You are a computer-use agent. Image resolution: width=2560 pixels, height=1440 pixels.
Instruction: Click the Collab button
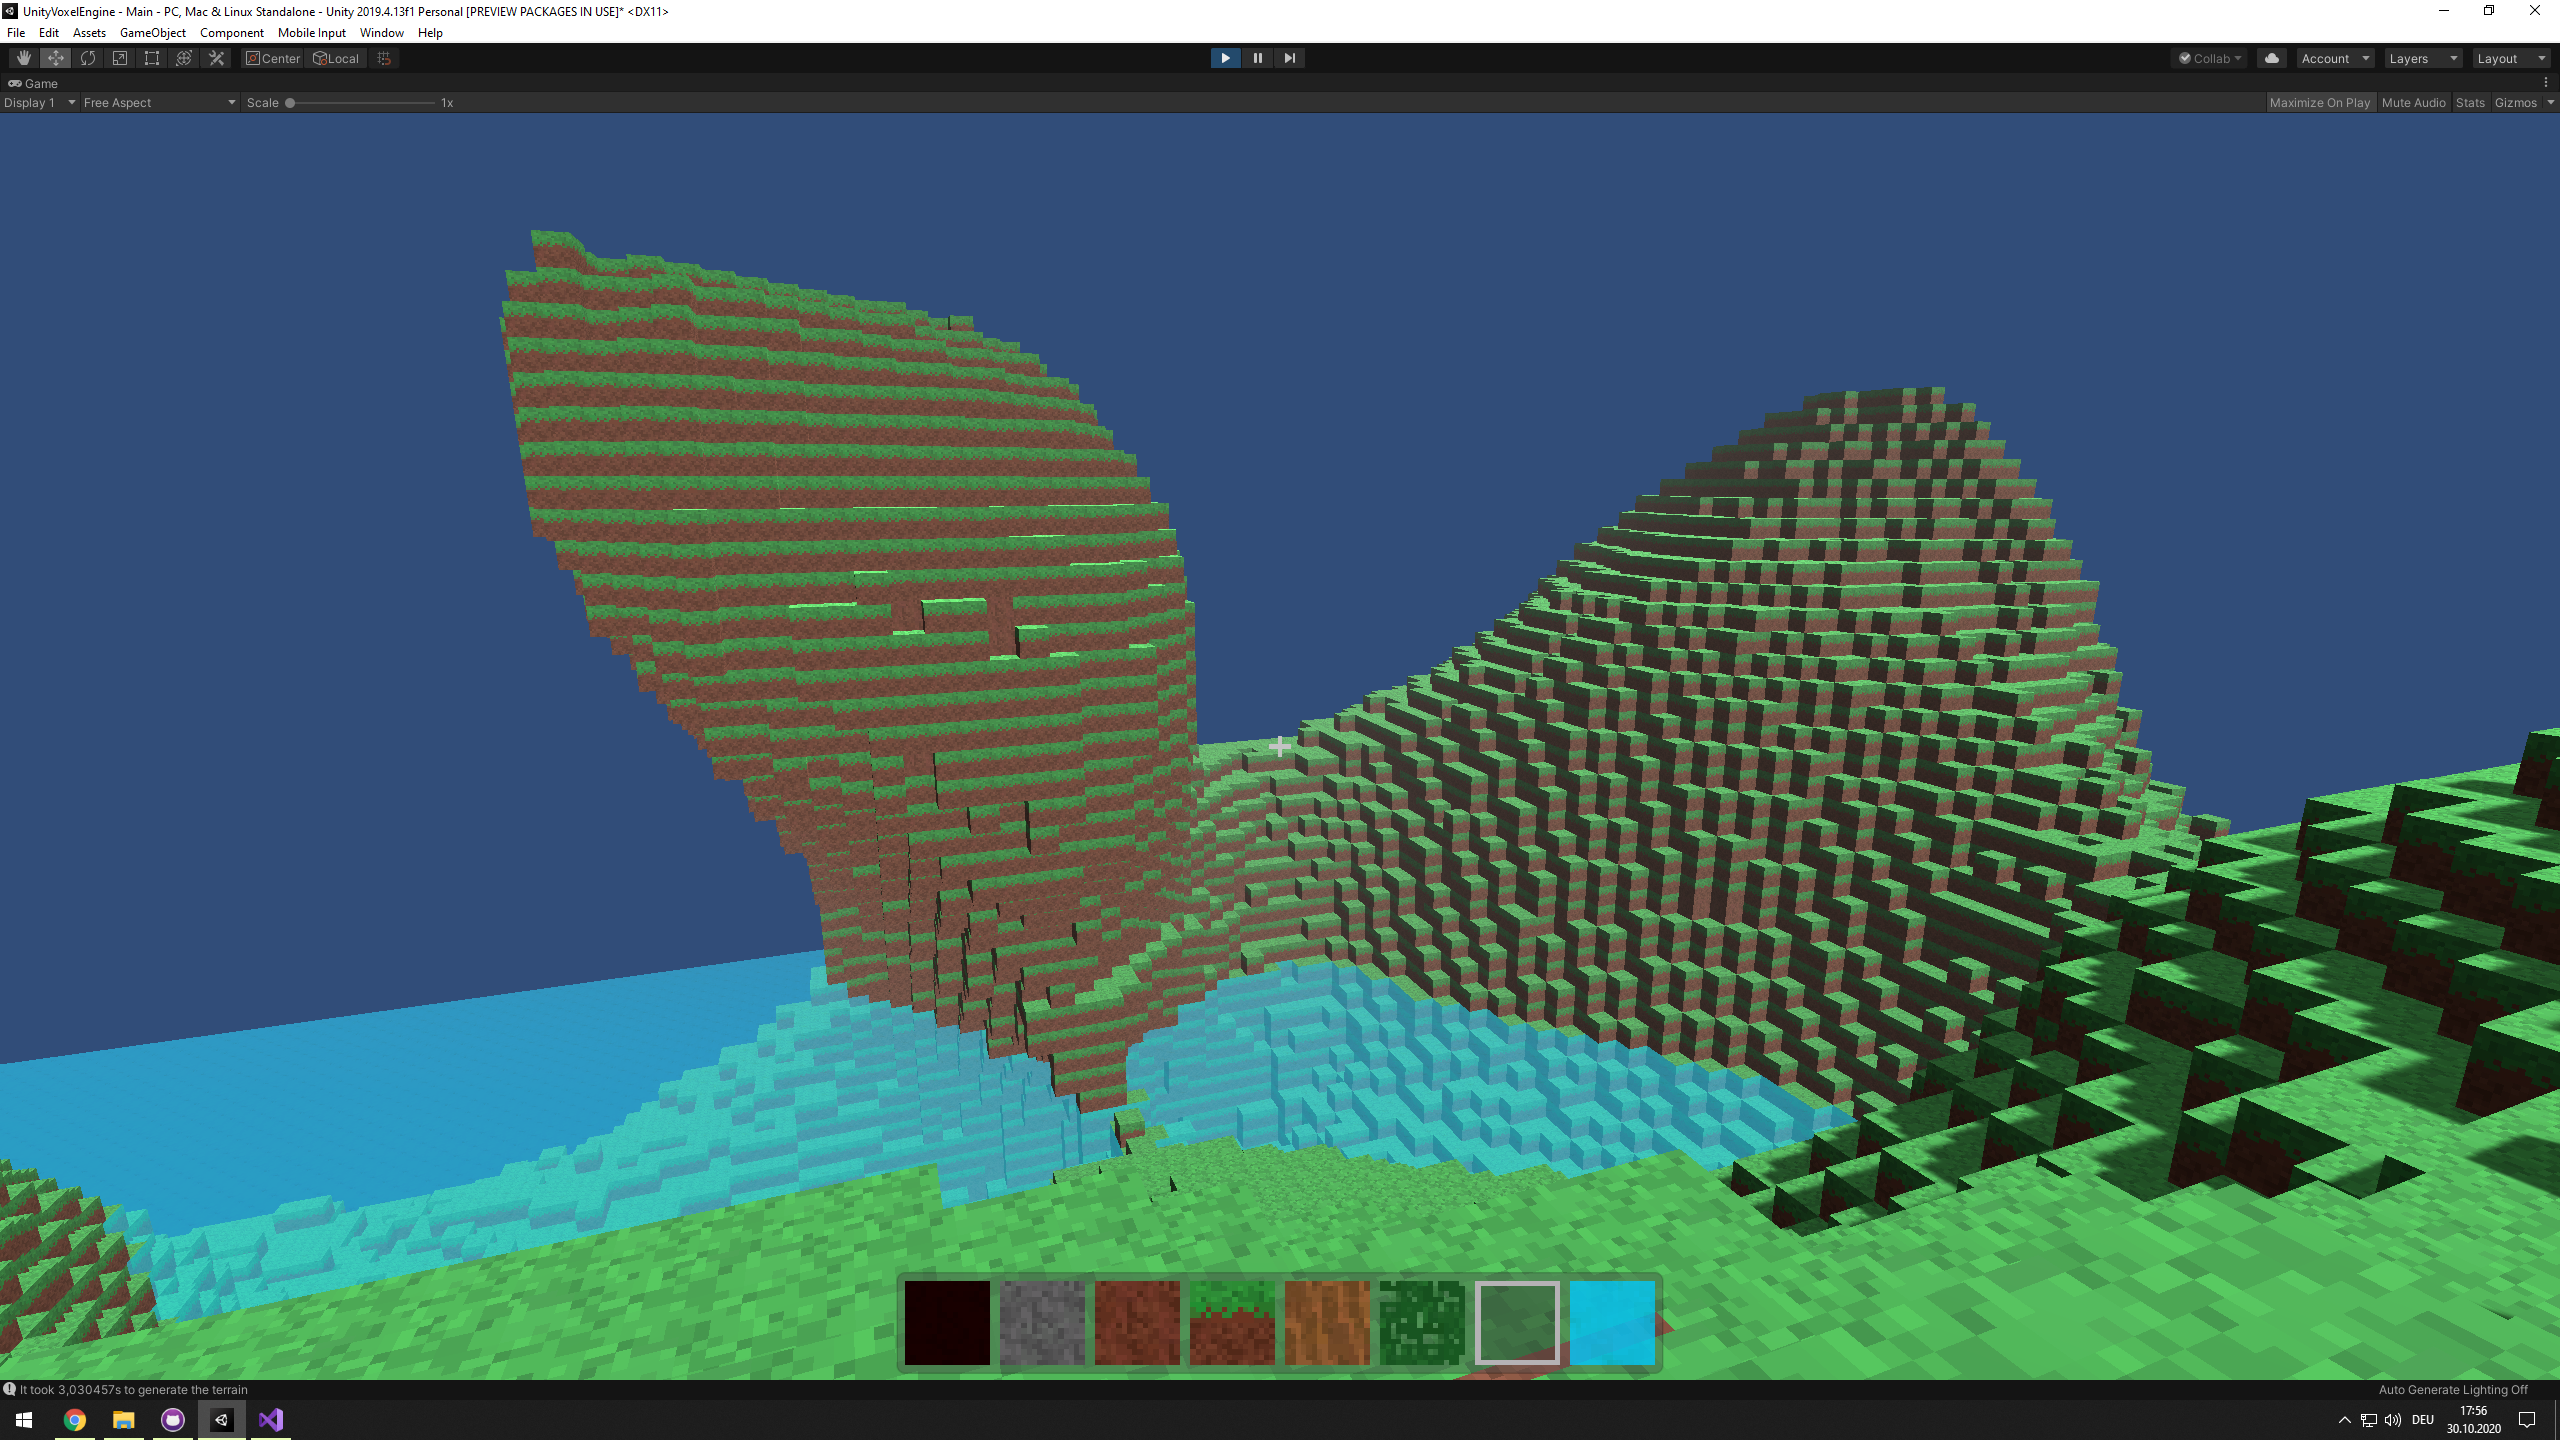(x=2210, y=58)
